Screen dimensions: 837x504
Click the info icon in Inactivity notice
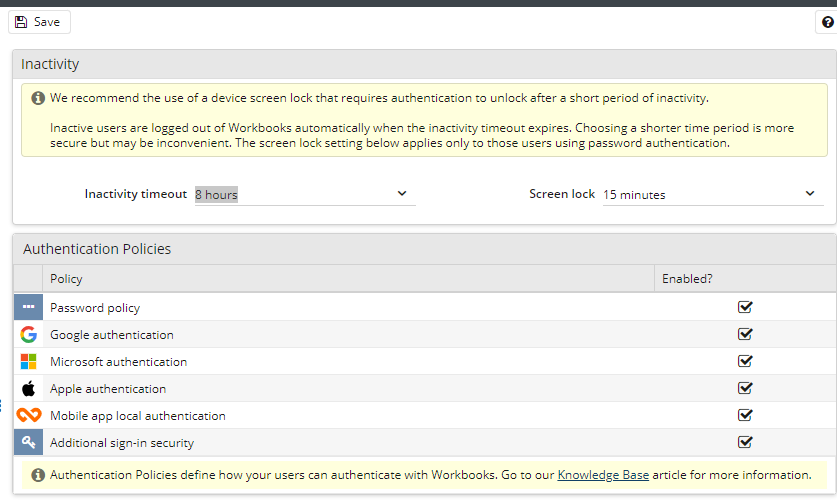click(x=38, y=98)
